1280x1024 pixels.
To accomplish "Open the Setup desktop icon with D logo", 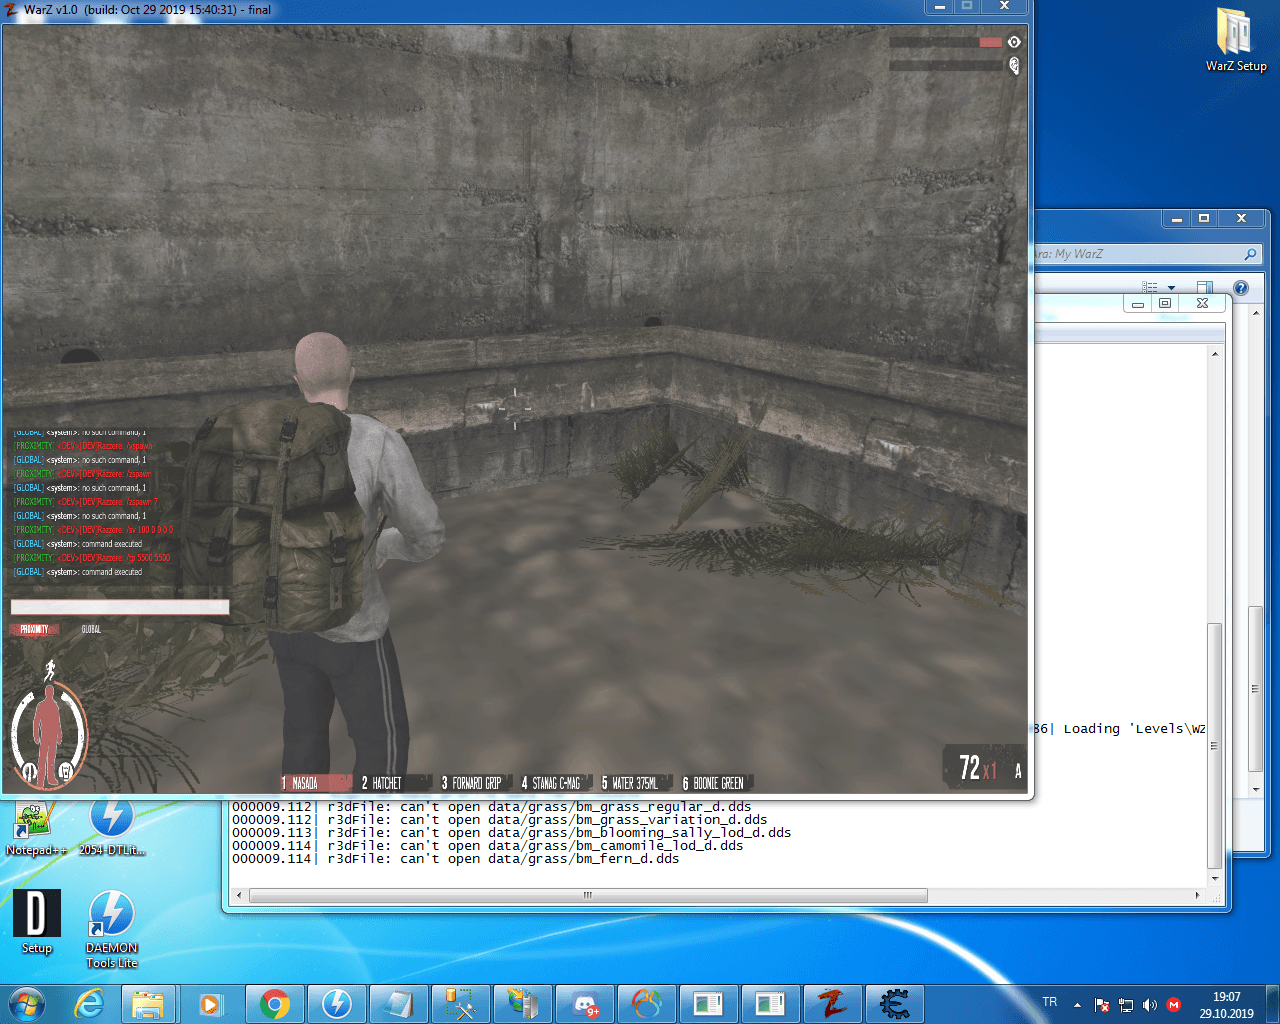I will pyautogui.click(x=37, y=922).
